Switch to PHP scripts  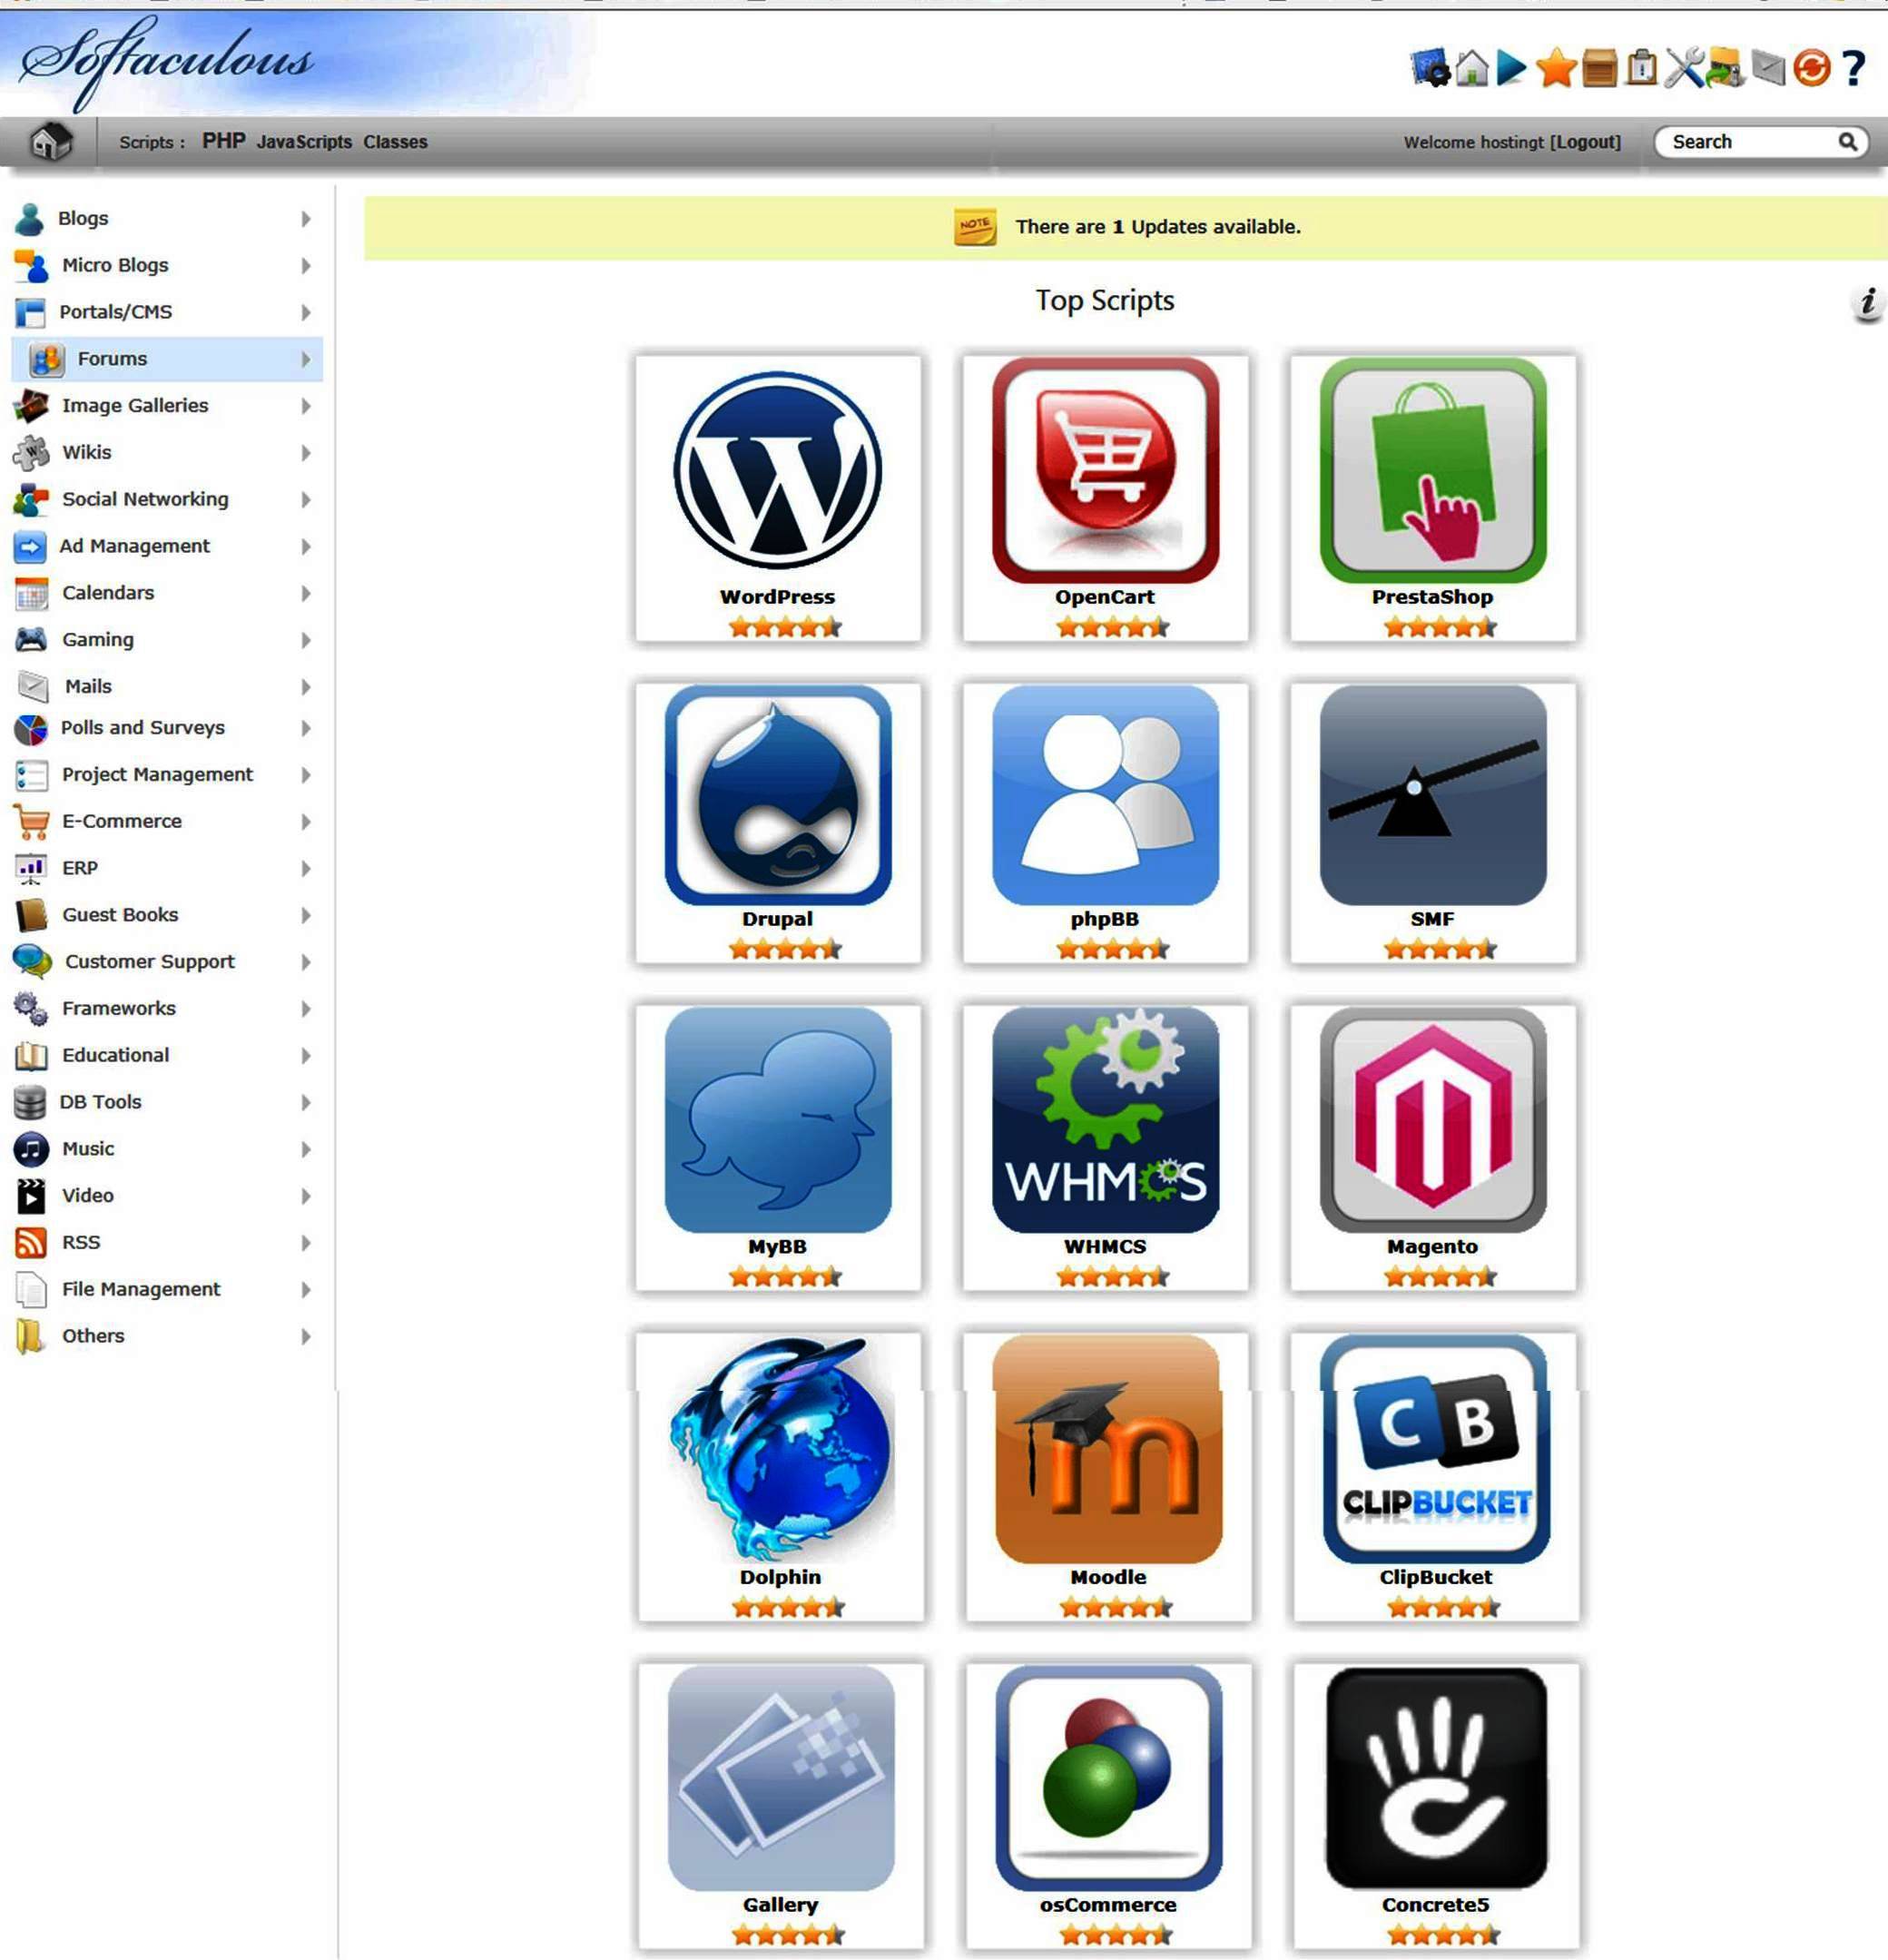tap(223, 141)
